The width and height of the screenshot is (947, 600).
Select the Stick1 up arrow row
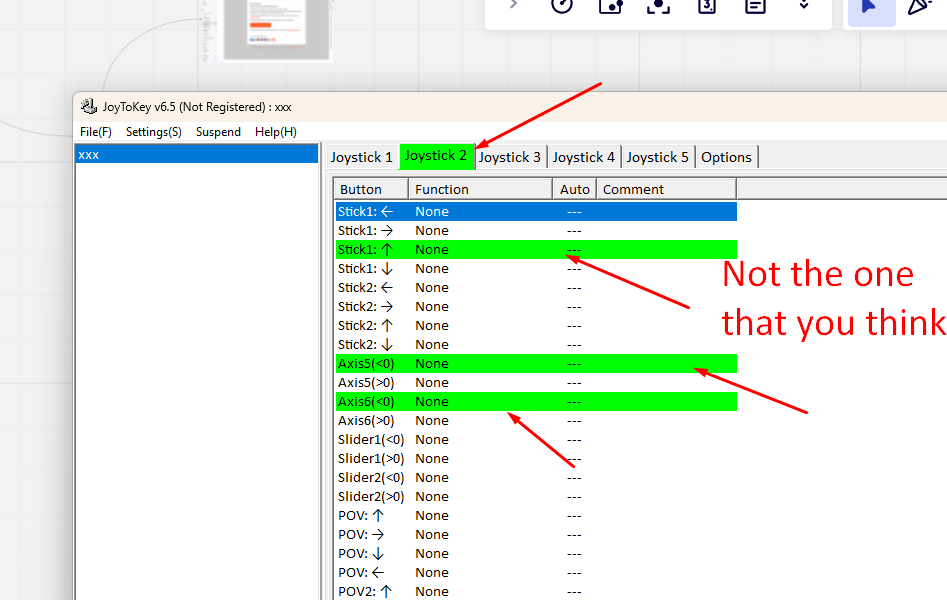pyautogui.click(x=536, y=250)
